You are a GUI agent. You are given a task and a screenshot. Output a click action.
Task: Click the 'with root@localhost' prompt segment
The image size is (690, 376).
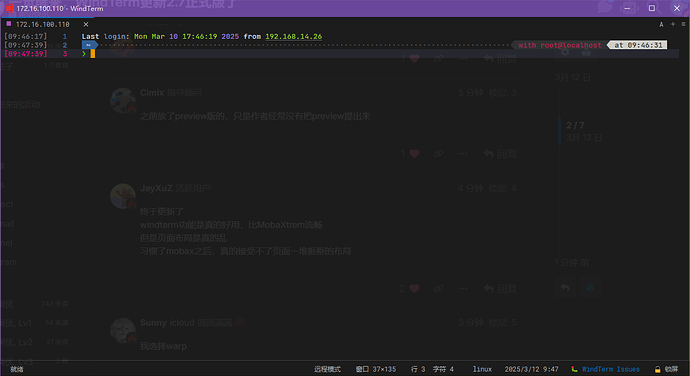coord(559,45)
